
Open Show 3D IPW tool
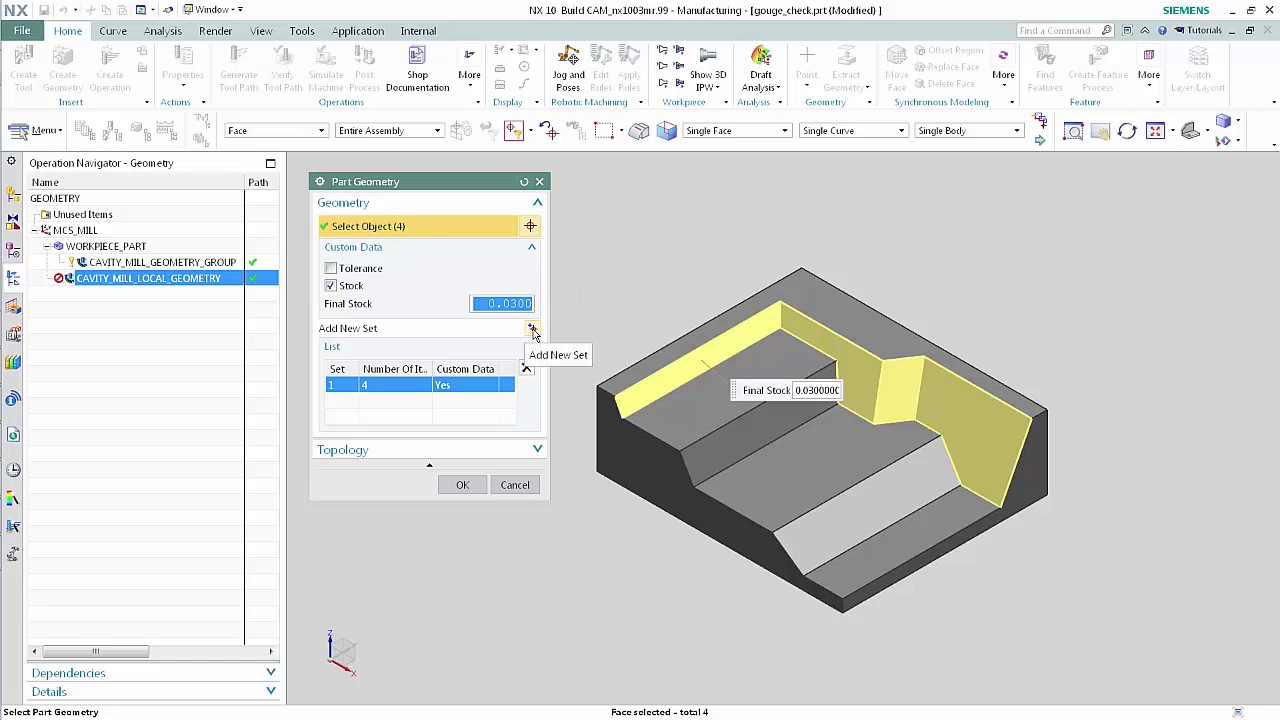click(x=708, y=68)
